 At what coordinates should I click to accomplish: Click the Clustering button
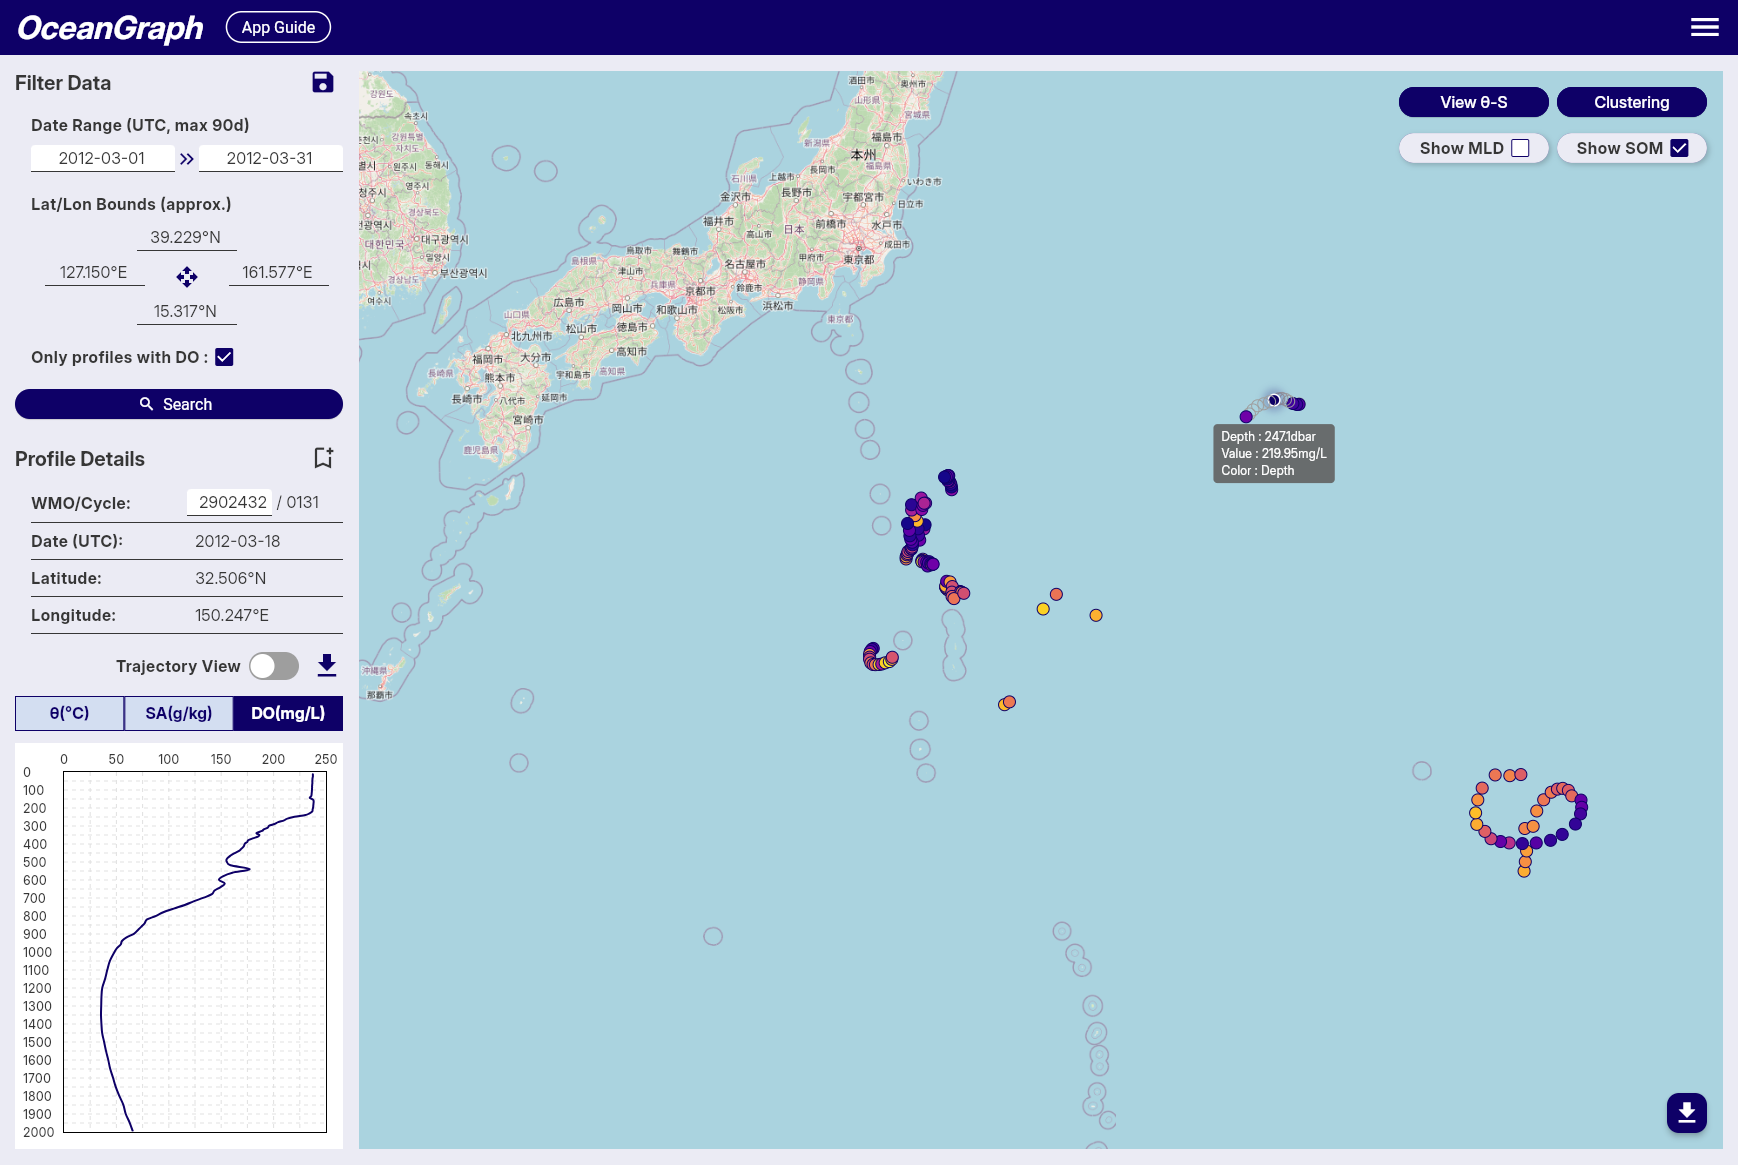pos(1631,102)
